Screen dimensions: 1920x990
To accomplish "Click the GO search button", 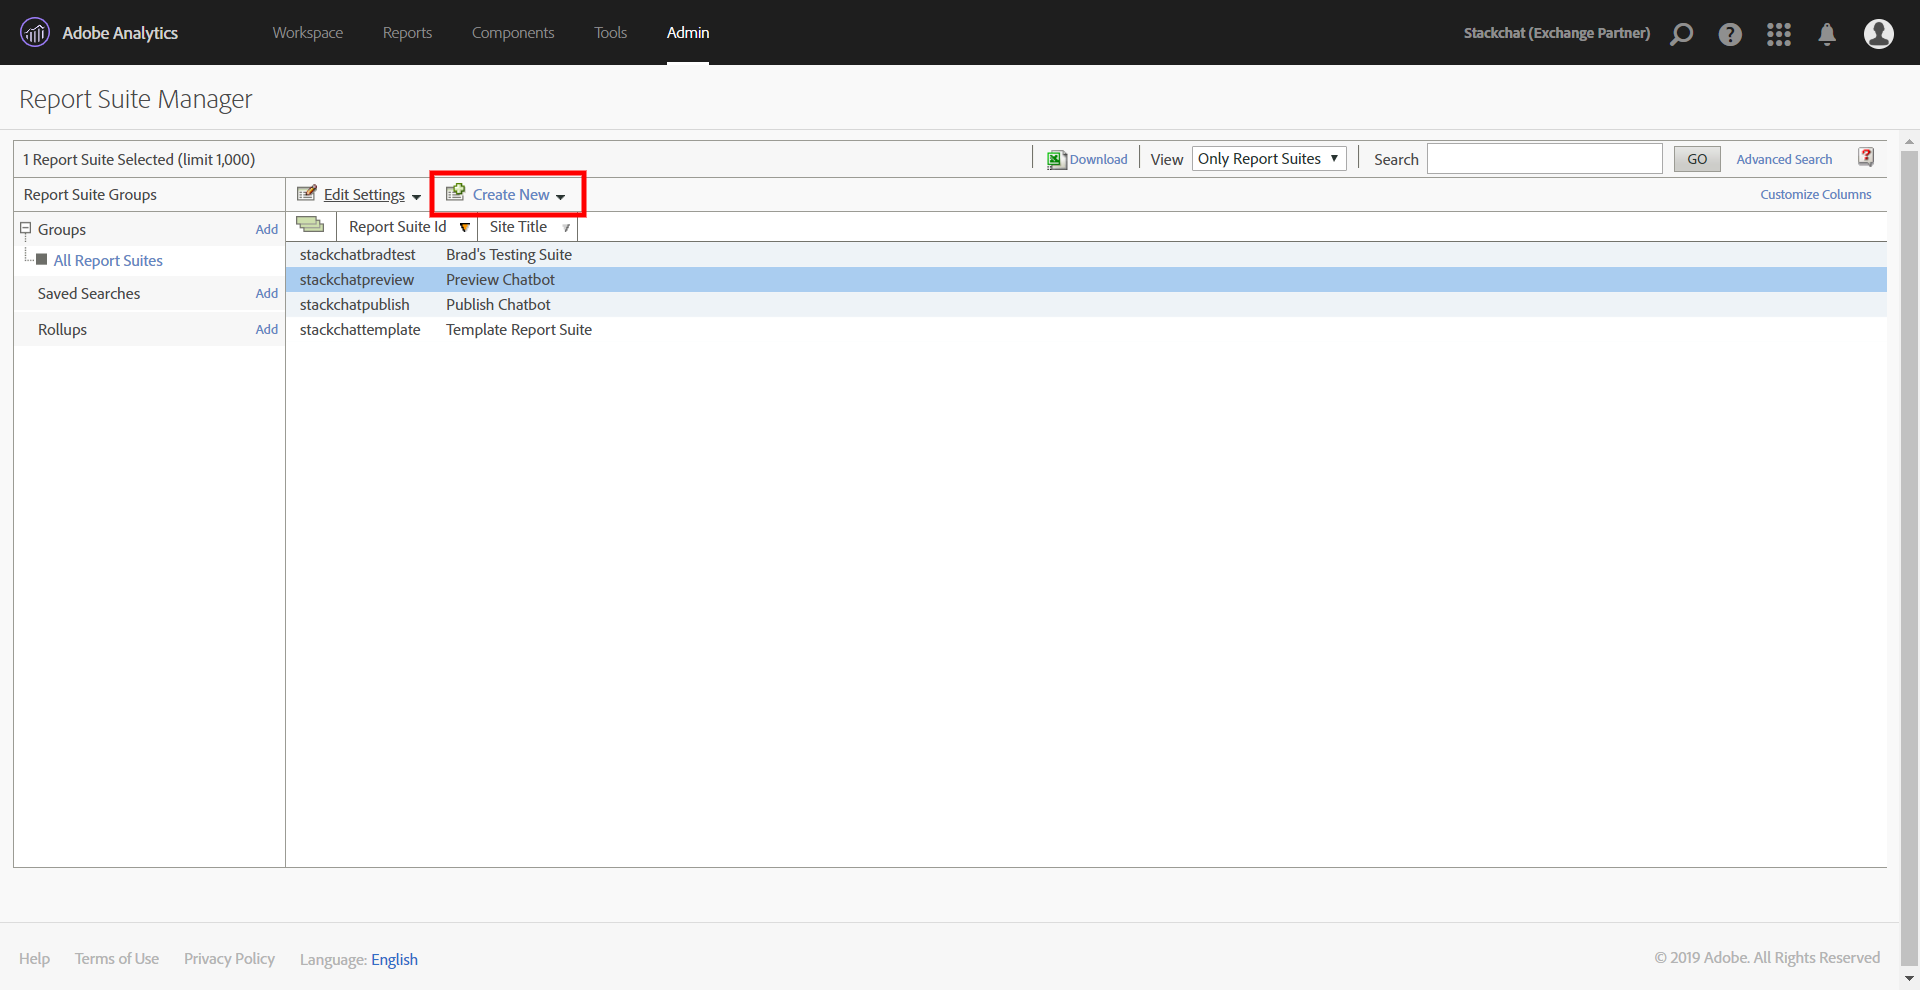I will click(x=1697, y=159).
